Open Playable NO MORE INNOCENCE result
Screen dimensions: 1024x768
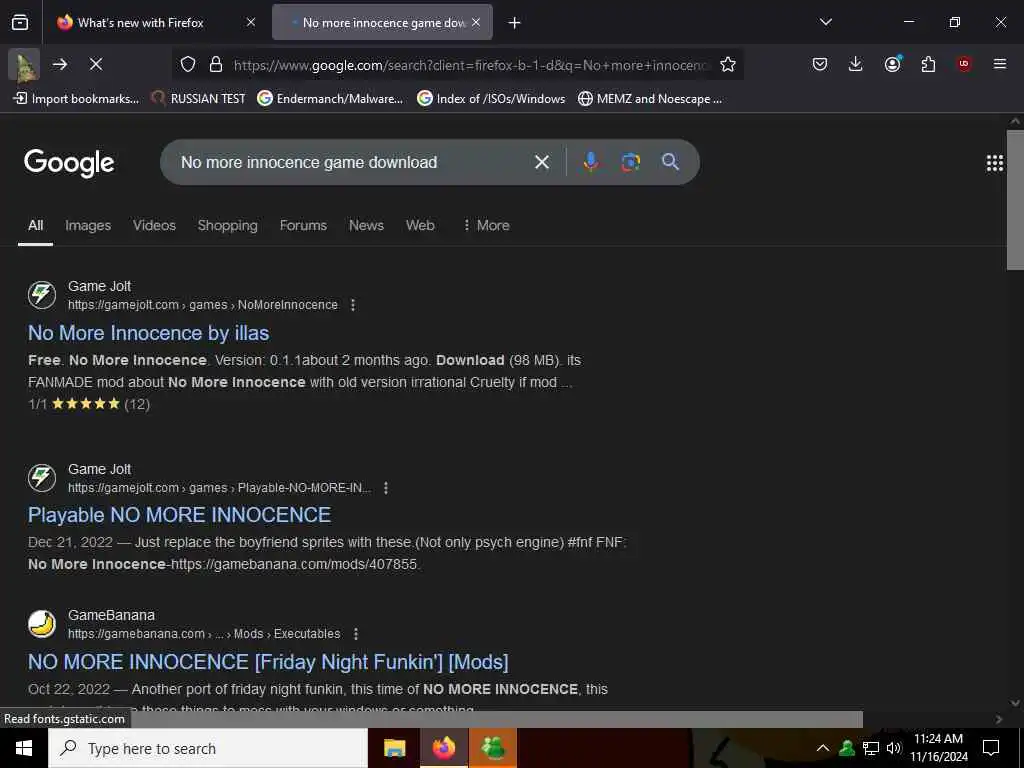180,515
